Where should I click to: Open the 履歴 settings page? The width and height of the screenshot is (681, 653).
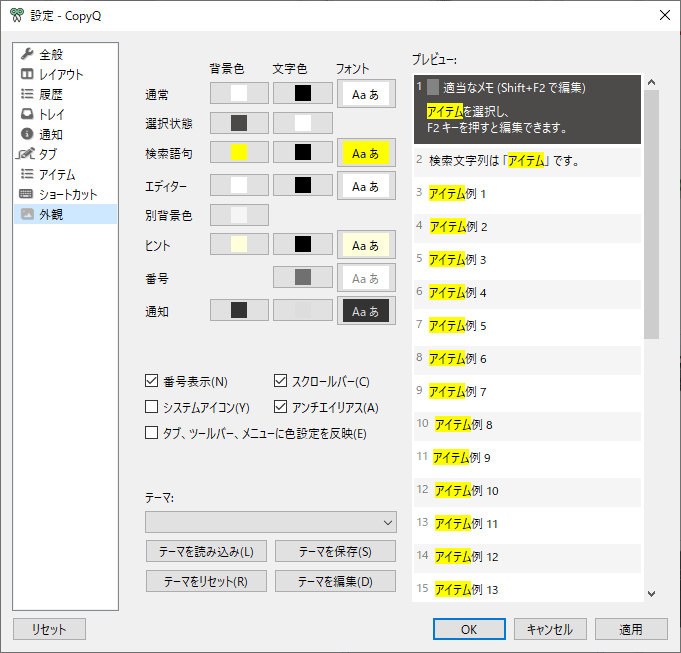tap(66, 94)
